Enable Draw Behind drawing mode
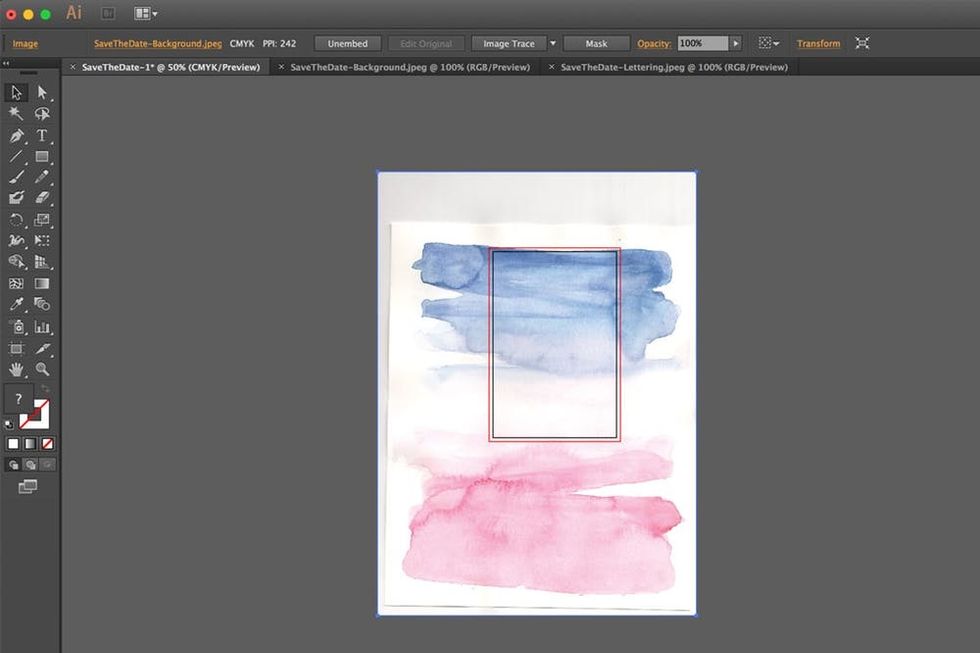The height and width of the screenshot is (653, 980). [30, 465]
